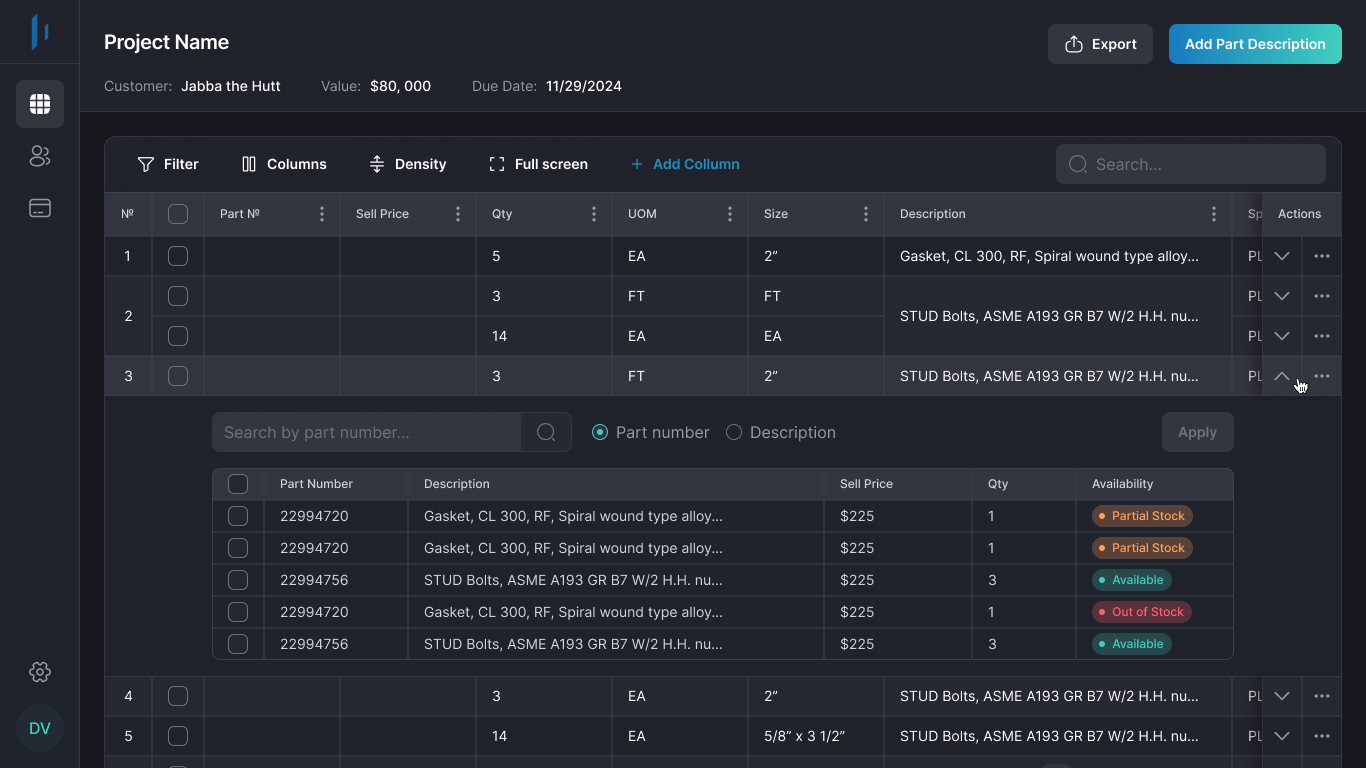Open the billing card icon in sidebar

tap(40, 208)
